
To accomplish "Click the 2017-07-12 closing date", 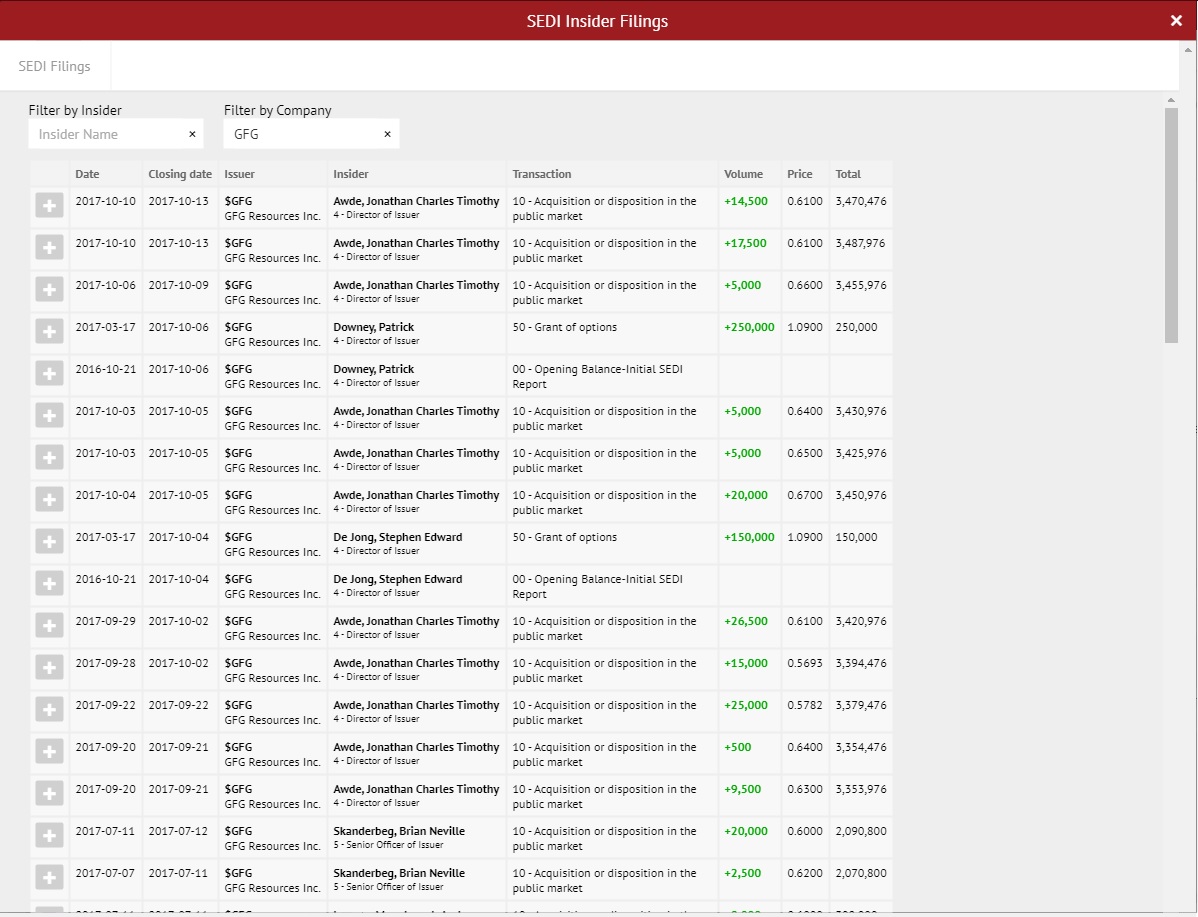I will tap(178, 831).
